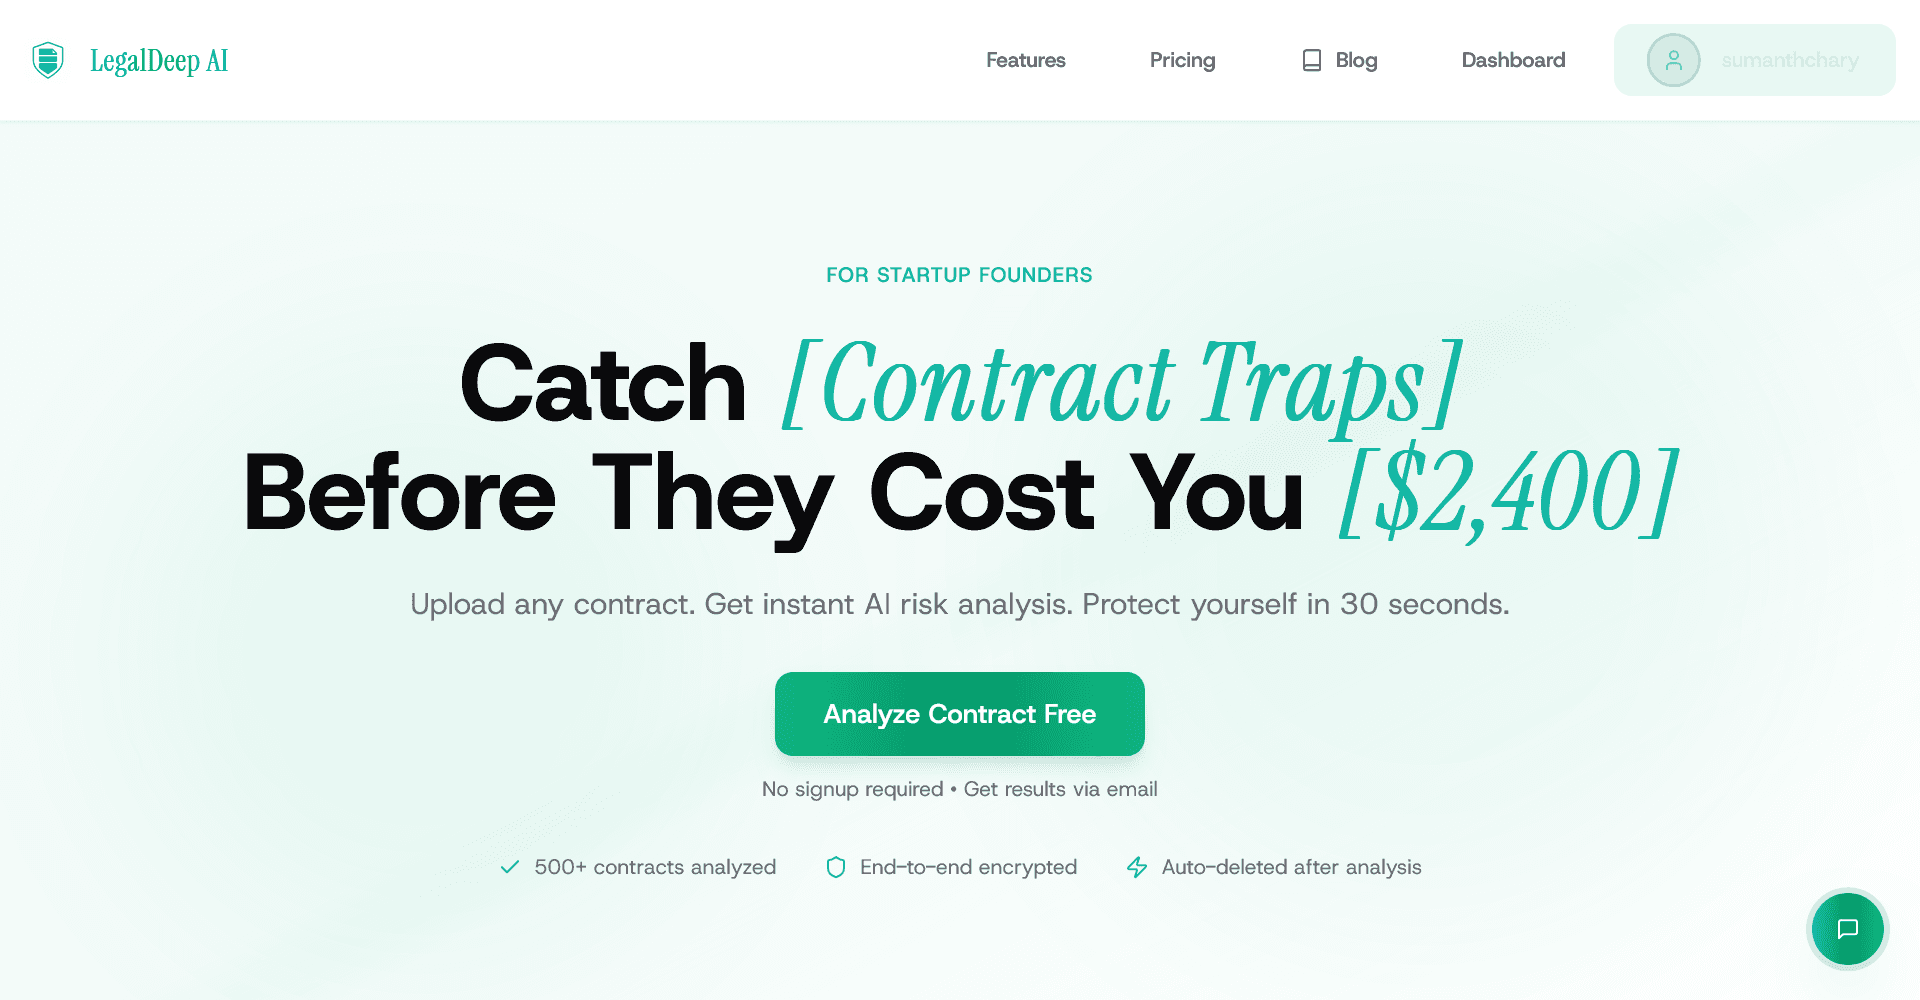Click the 'FOR STARTUP FOUNDERS' tagline

pyautogui.click(x=959, y=275)
